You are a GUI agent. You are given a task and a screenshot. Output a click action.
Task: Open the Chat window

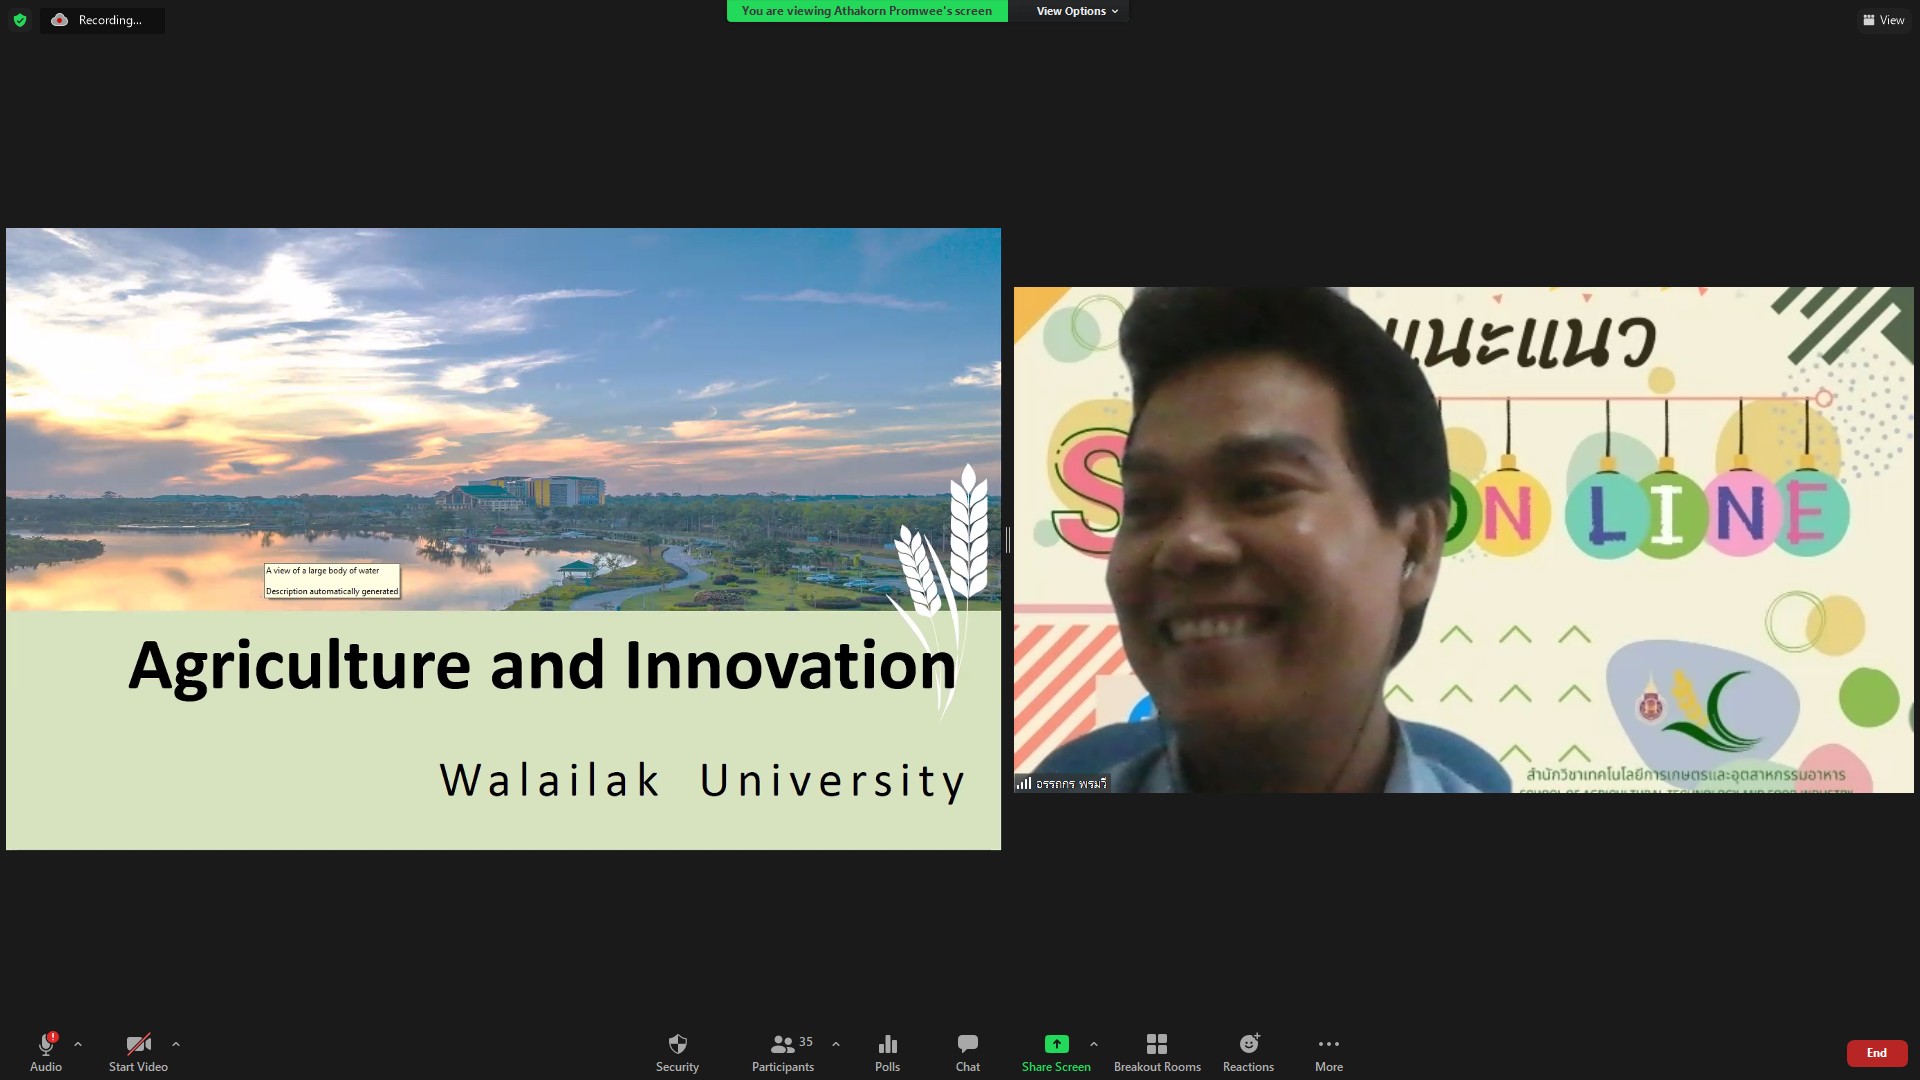click(x=967, y=1052)
